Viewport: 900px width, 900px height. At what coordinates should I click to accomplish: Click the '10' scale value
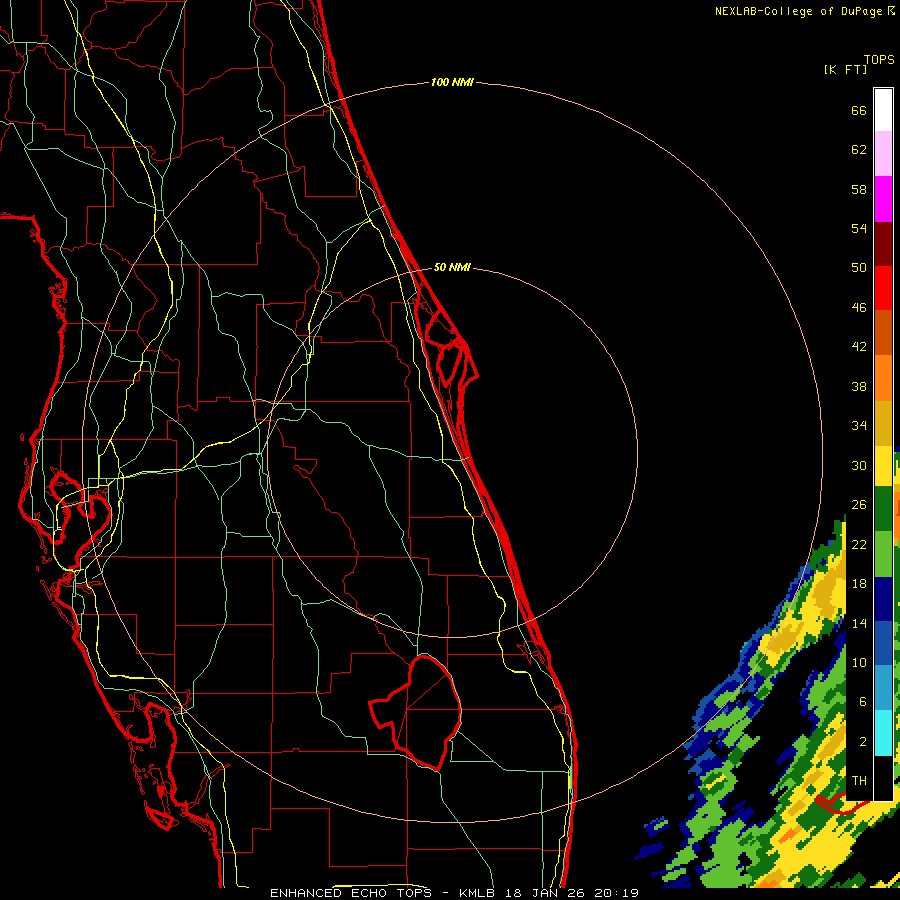point(859,663)
